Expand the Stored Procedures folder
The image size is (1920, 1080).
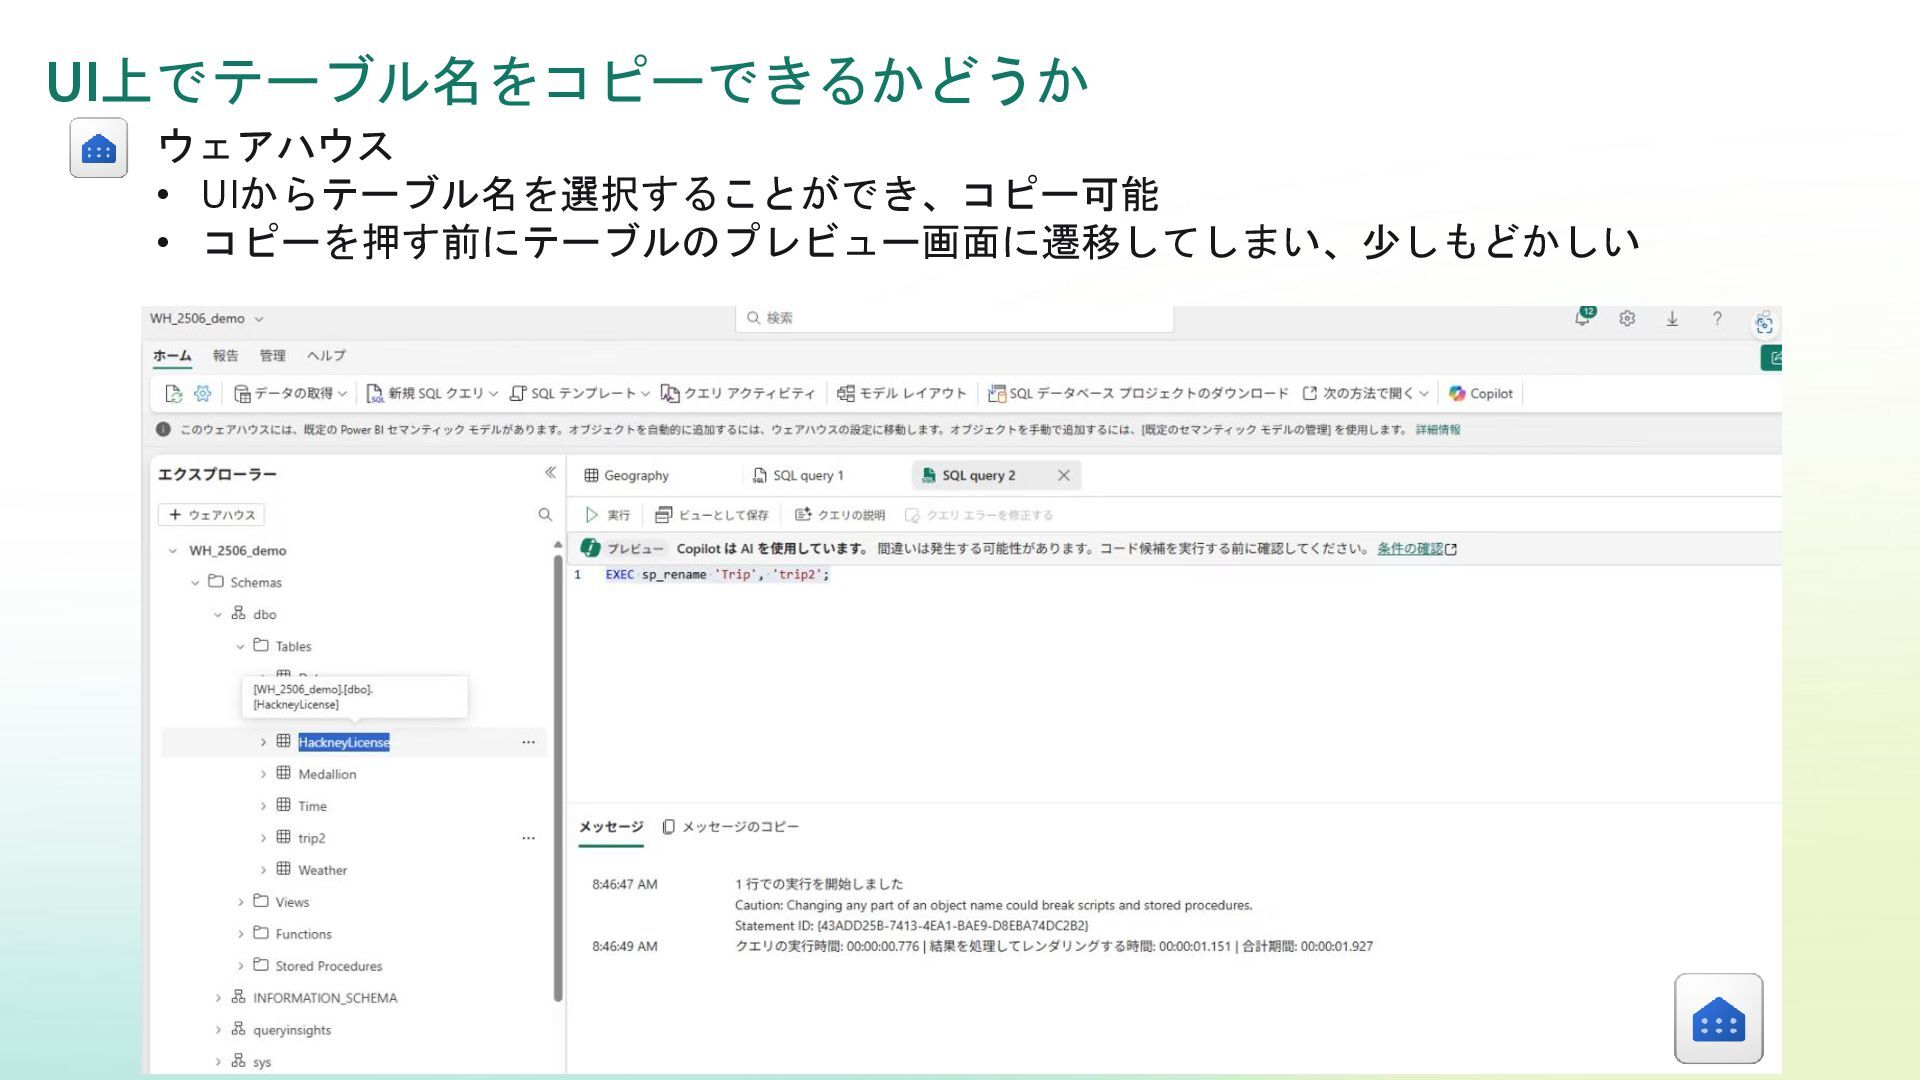(x=240, y=966)
